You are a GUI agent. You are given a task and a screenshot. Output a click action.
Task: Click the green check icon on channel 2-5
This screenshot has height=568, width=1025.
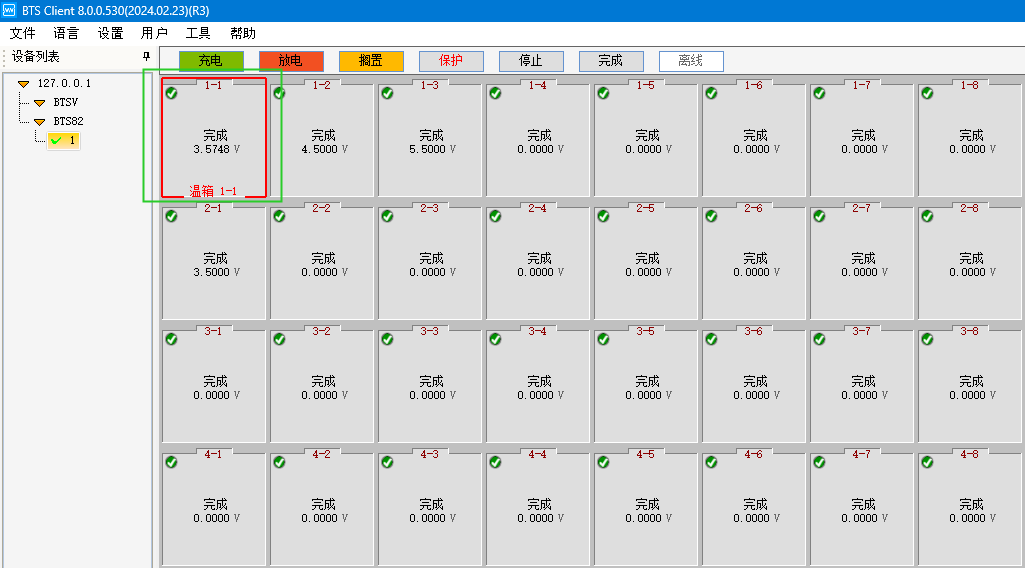tap(603, 216)
